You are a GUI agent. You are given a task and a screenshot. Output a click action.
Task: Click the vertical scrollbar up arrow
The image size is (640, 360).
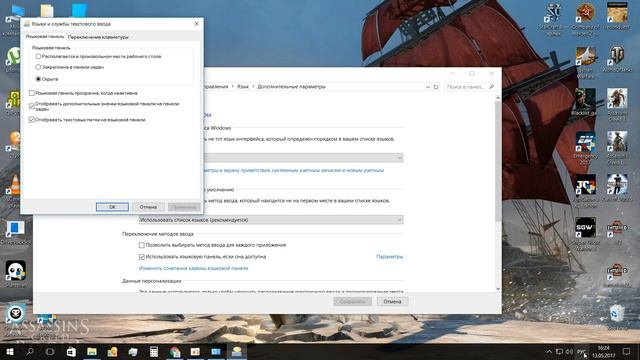pos(498,98)
